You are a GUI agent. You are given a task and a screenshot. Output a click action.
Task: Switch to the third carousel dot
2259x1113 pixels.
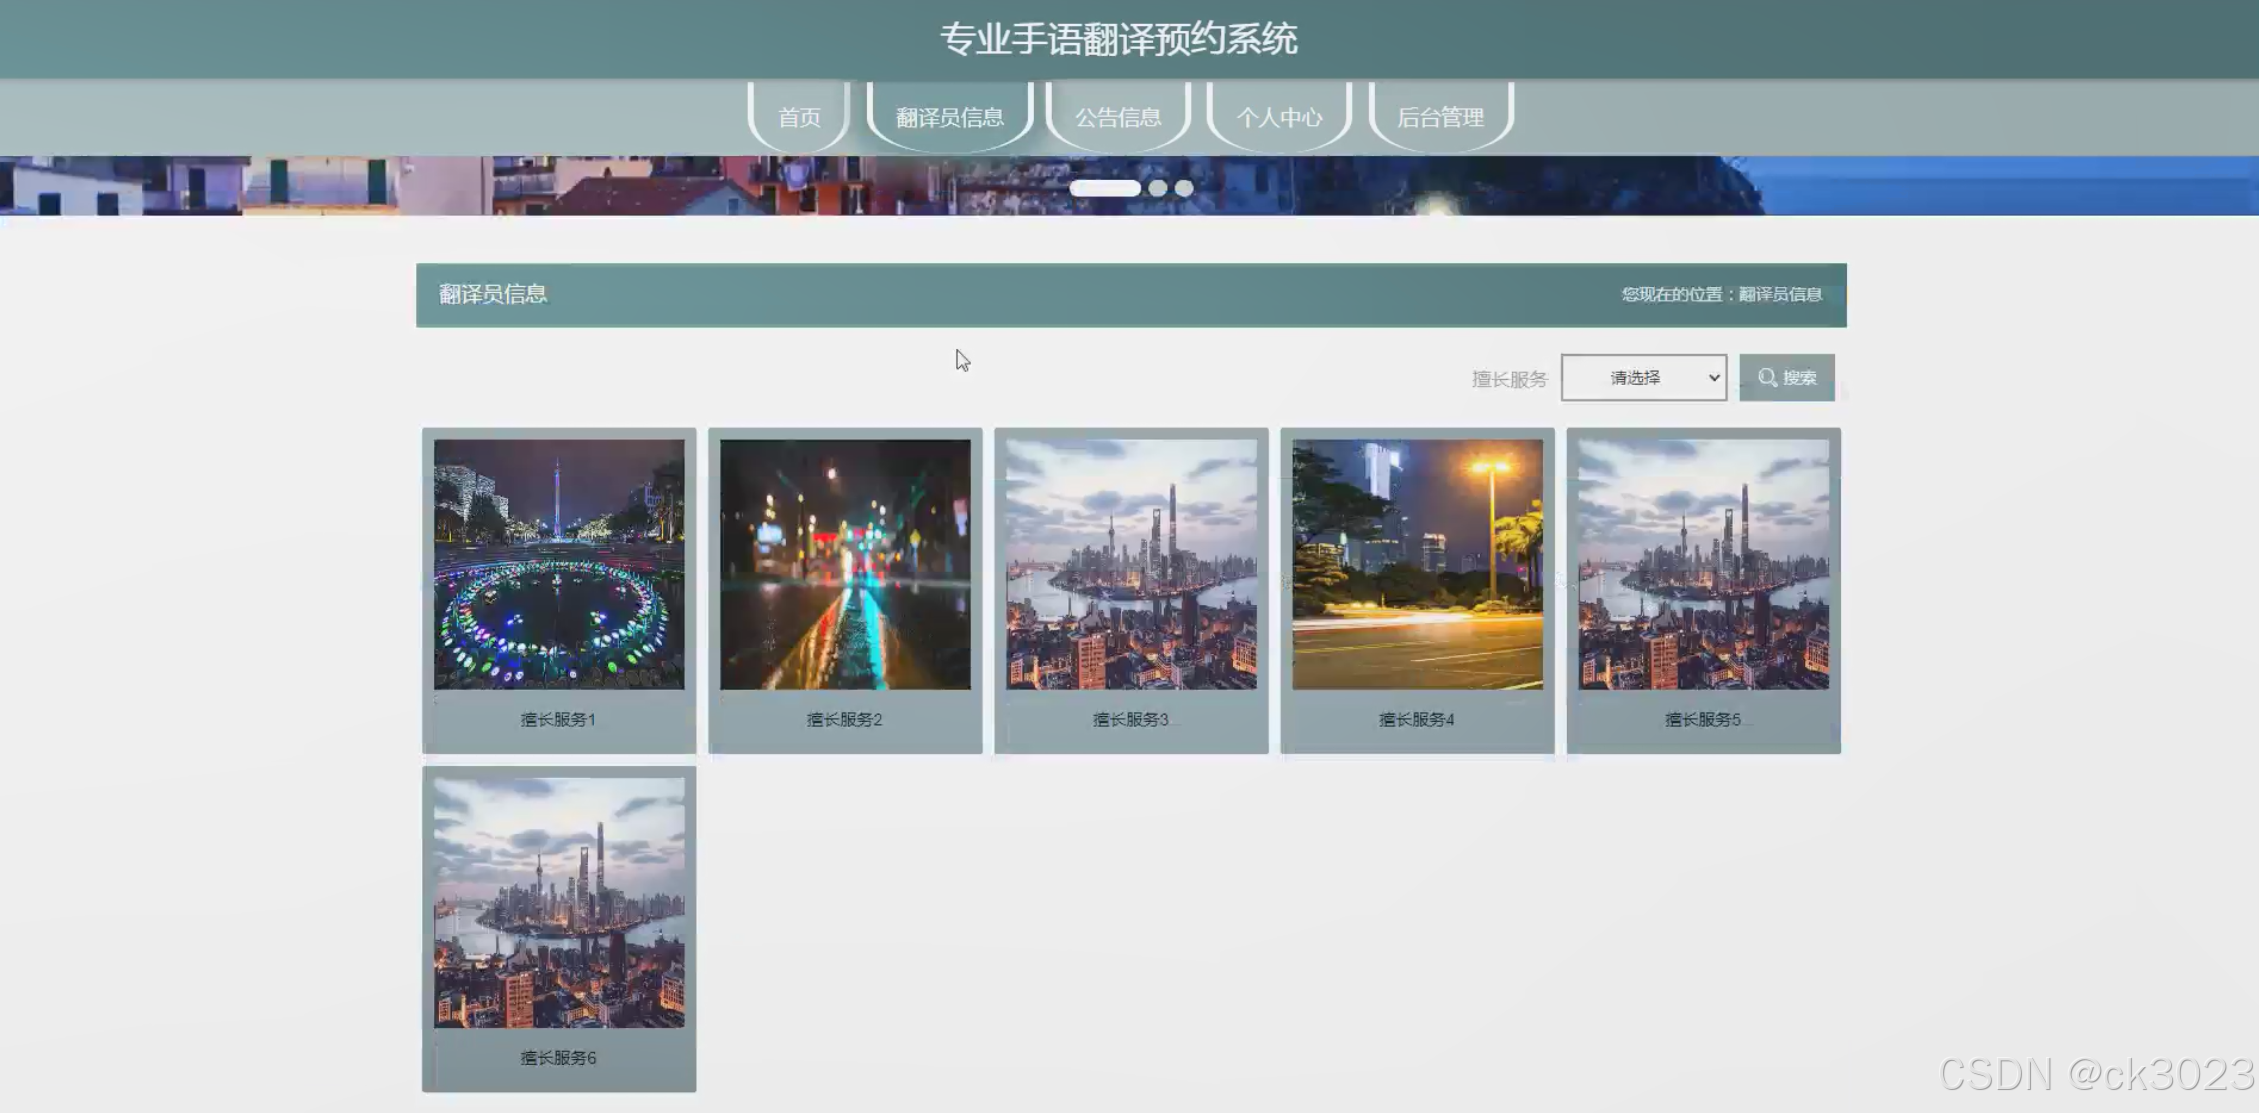1184,188
